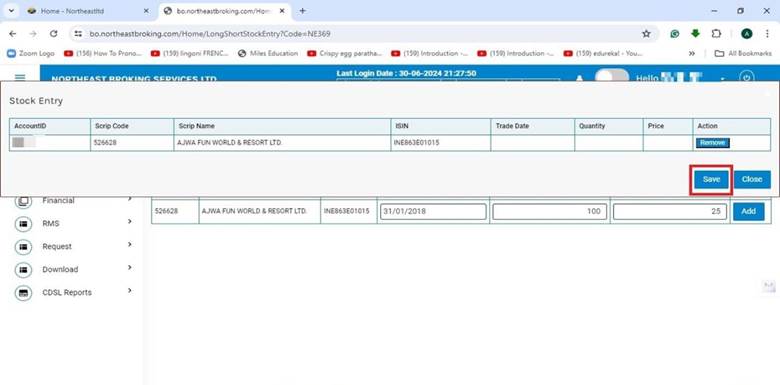Close the Stock Entry dialog
The height and width of the screenshot is (385, 780).
click(x=752, y=180)
